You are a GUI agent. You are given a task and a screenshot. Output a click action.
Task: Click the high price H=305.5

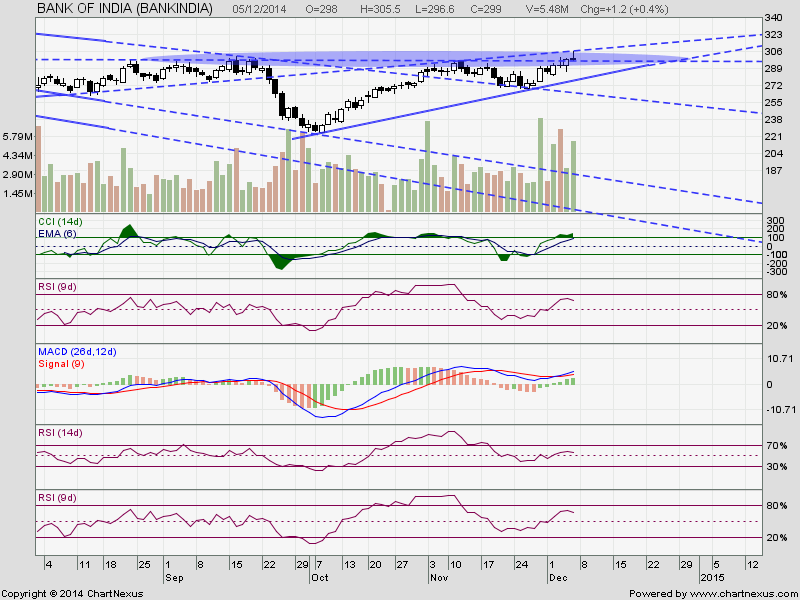tap(380, 9)
